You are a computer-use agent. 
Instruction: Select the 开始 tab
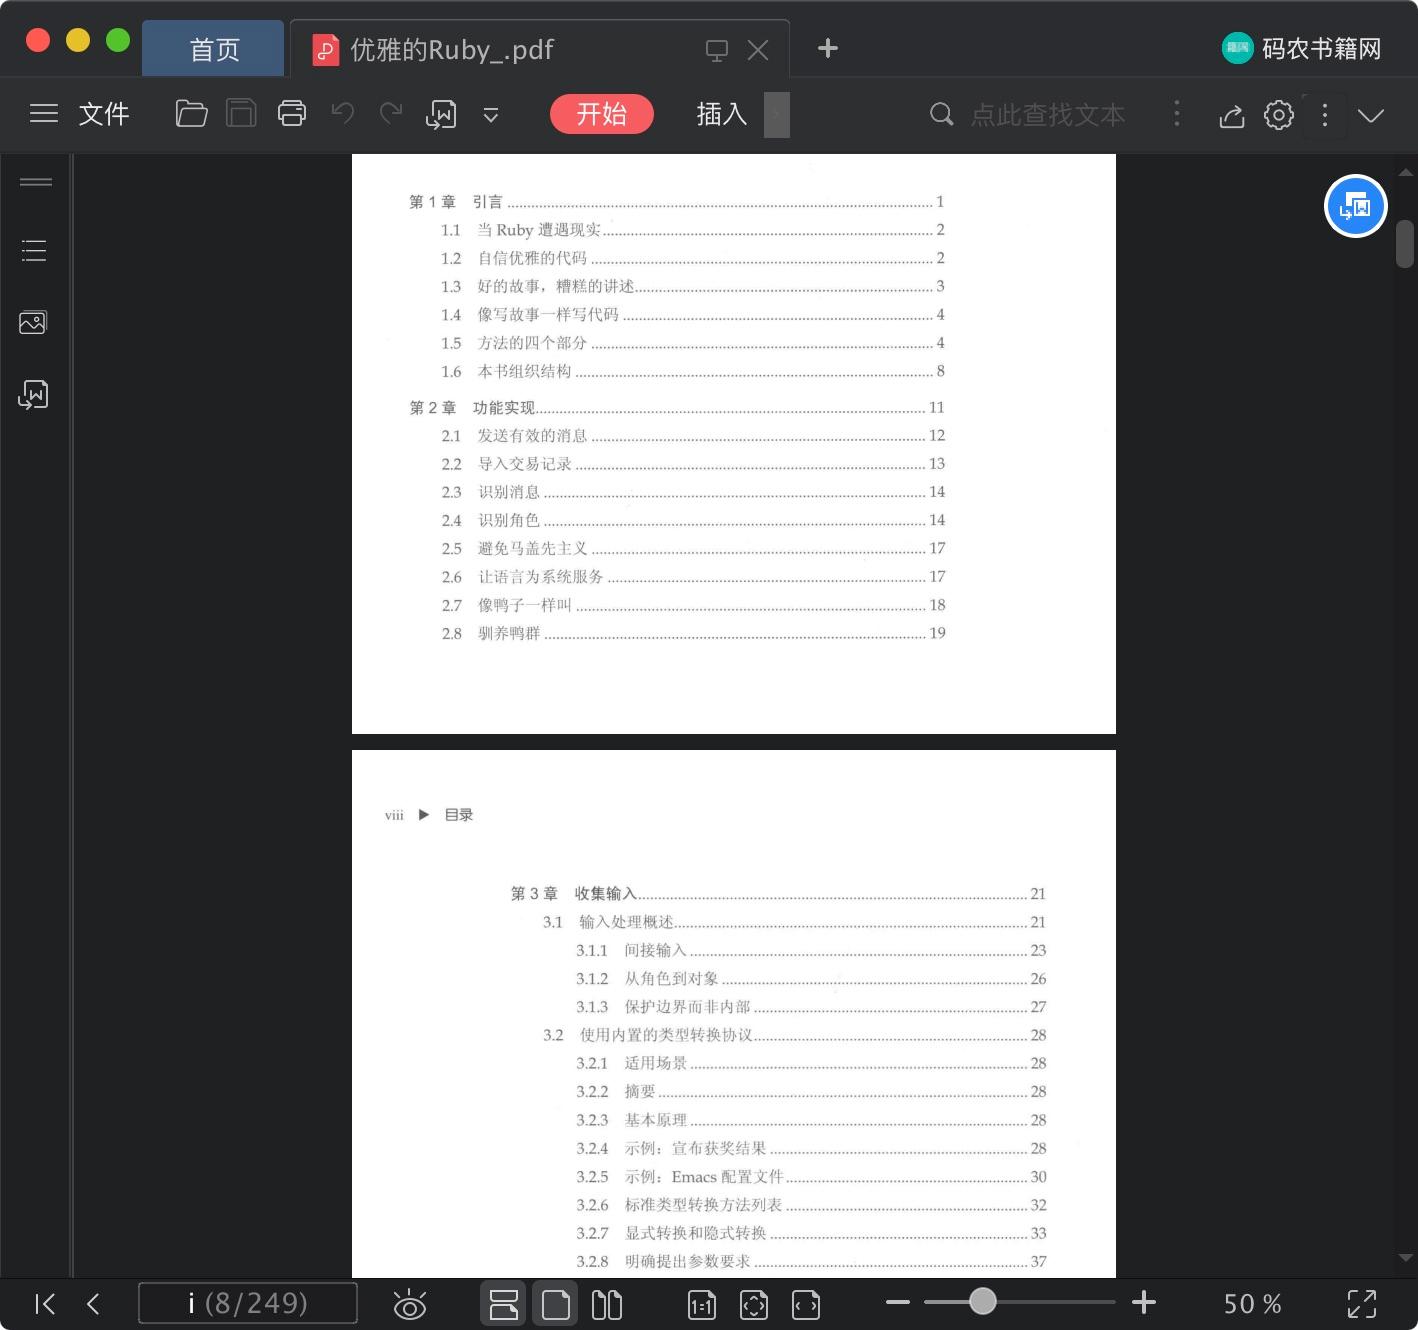click(x=602, y=114)
